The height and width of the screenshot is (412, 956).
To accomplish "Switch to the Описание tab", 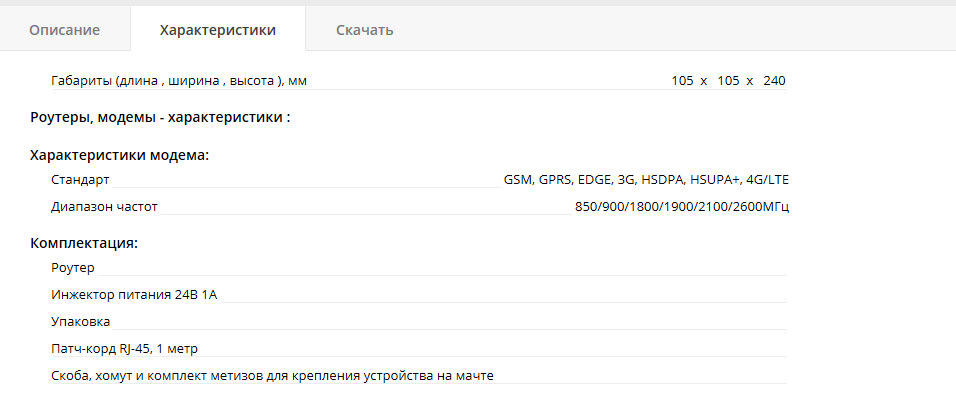I will pos(65,30).
